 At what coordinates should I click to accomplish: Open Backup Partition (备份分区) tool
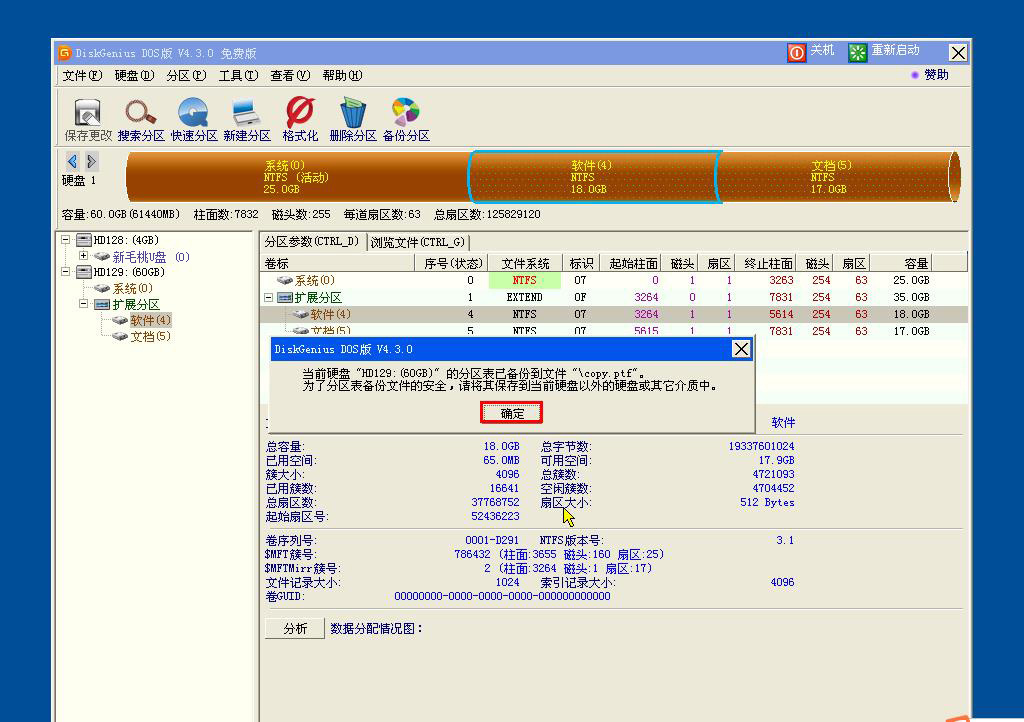[x=406, y=119]
